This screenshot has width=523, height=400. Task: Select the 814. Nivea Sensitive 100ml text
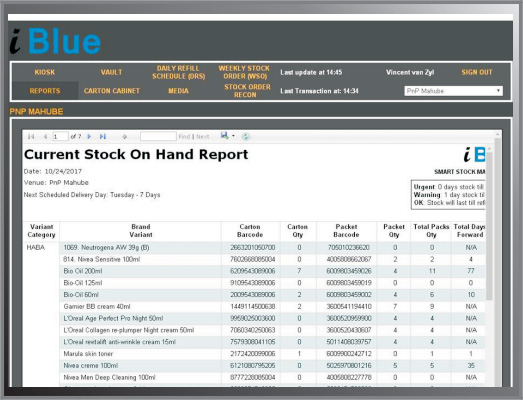[x=102, y=259]
